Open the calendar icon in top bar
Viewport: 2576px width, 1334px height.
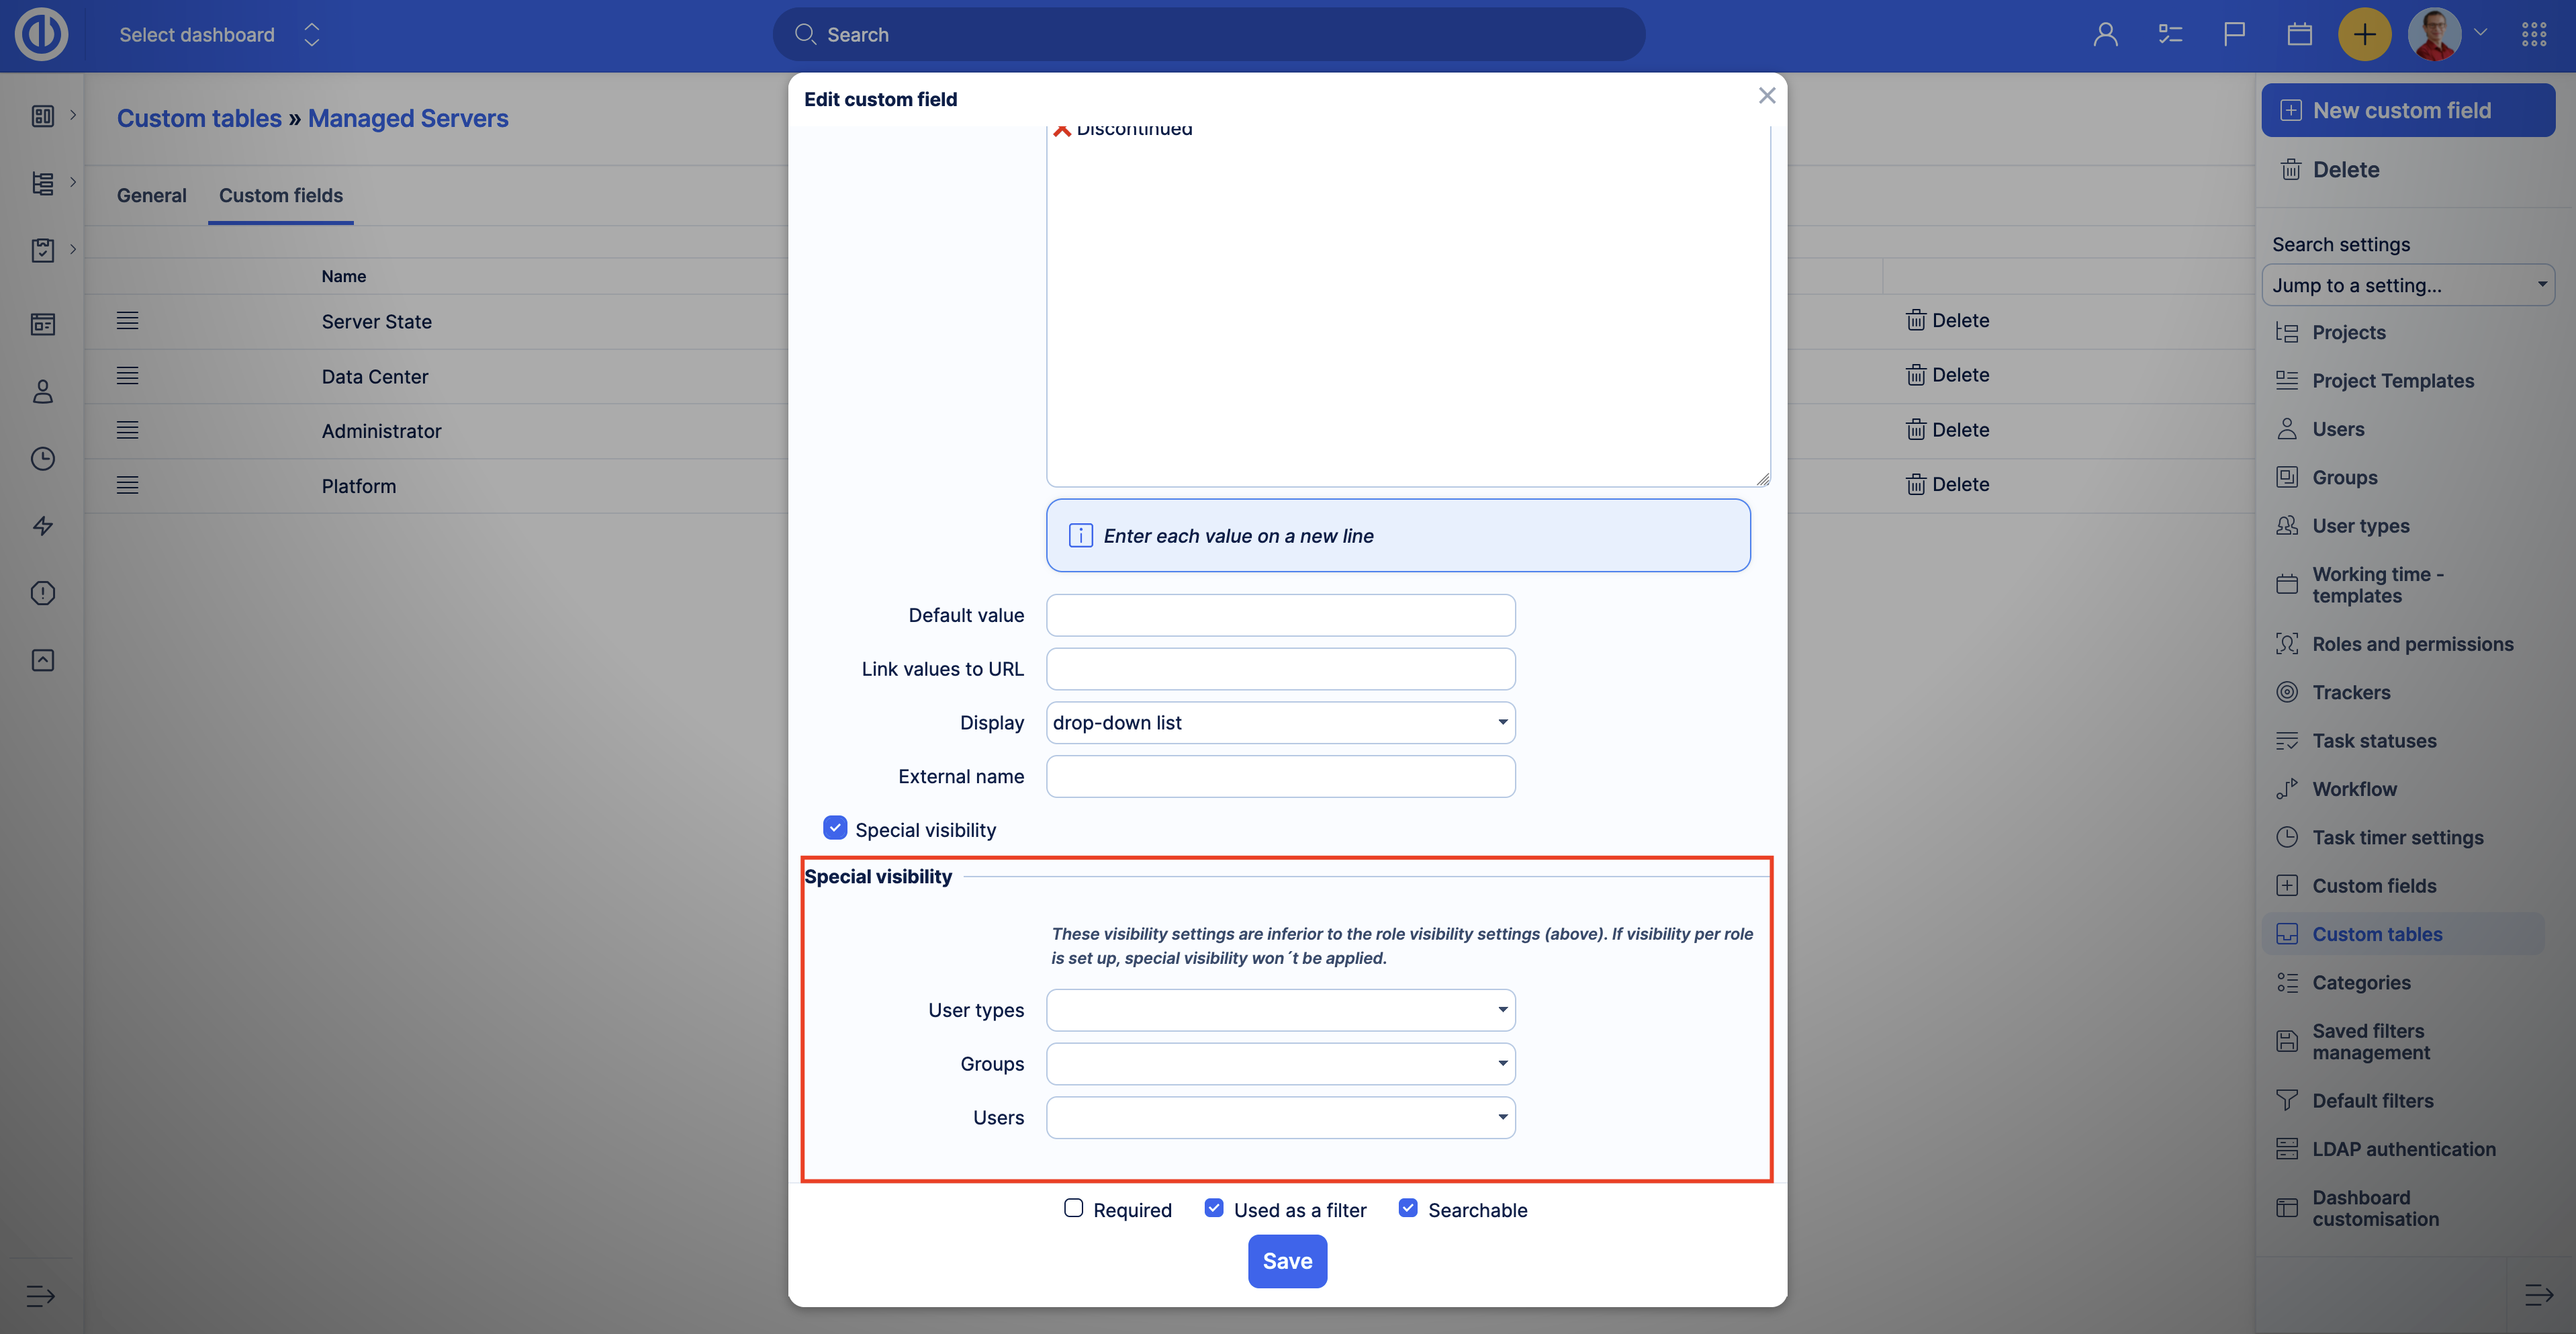2299,35
